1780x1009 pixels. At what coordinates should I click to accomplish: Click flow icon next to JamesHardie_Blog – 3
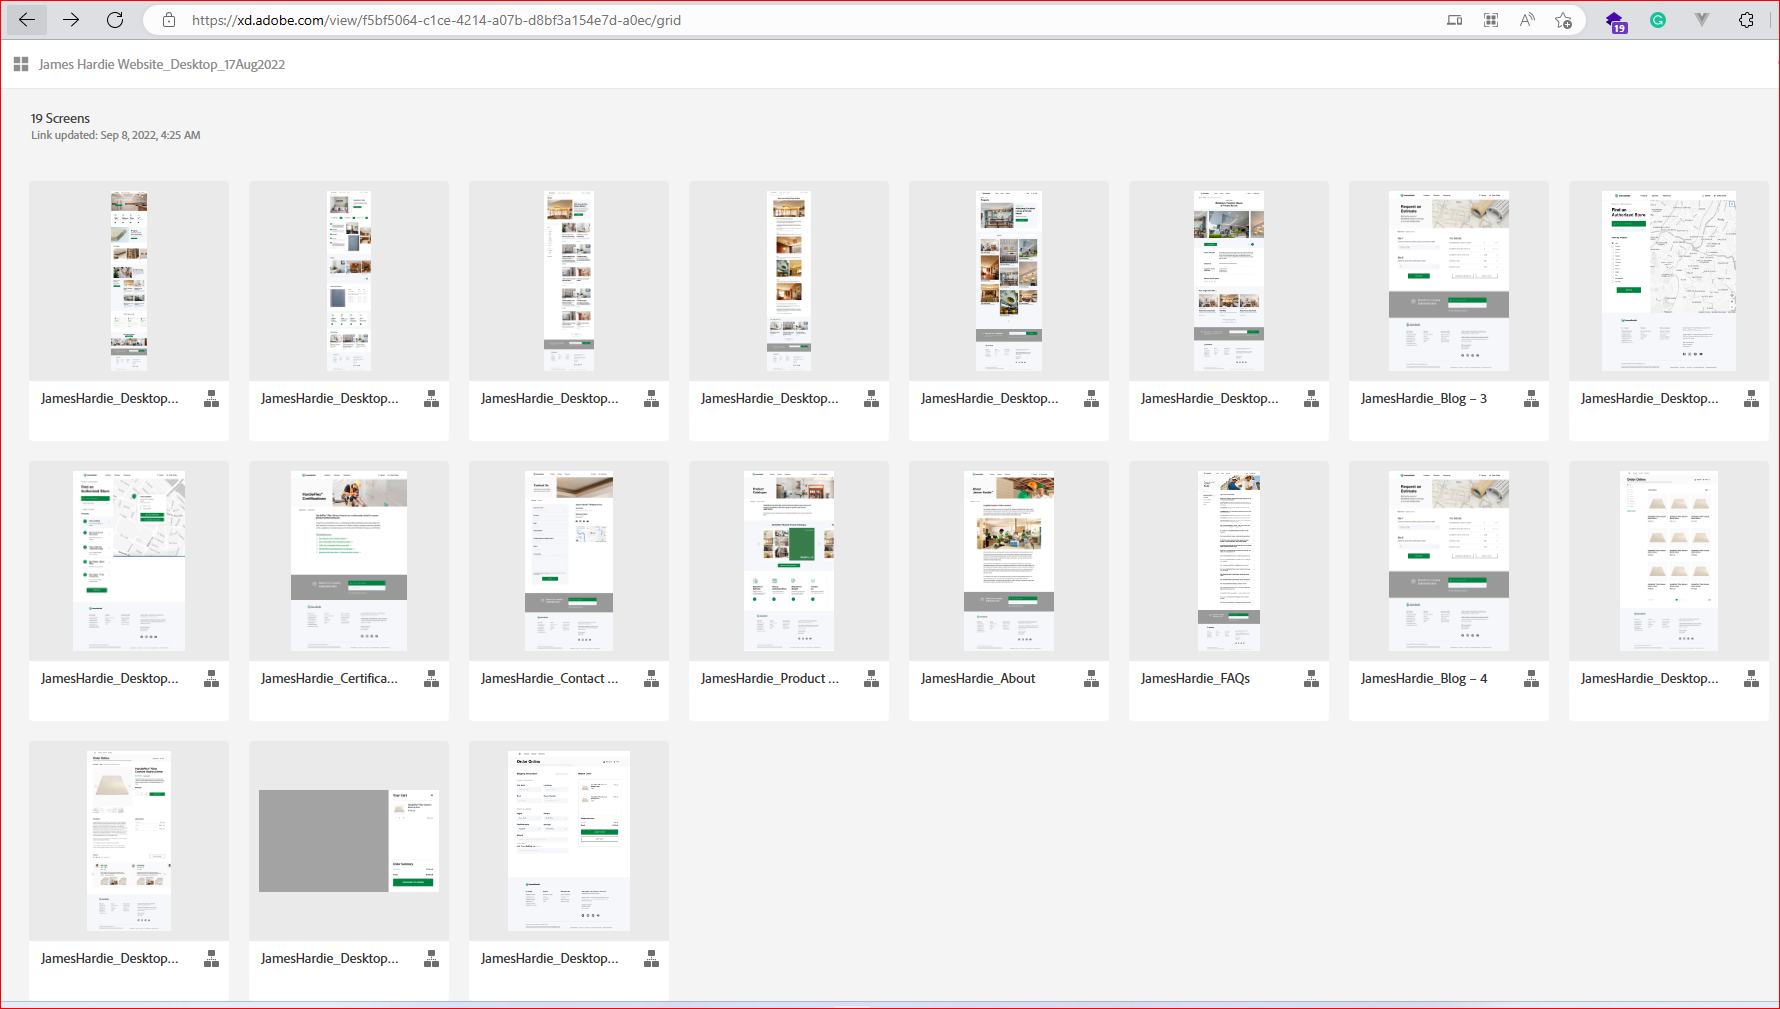(1531, 399)
